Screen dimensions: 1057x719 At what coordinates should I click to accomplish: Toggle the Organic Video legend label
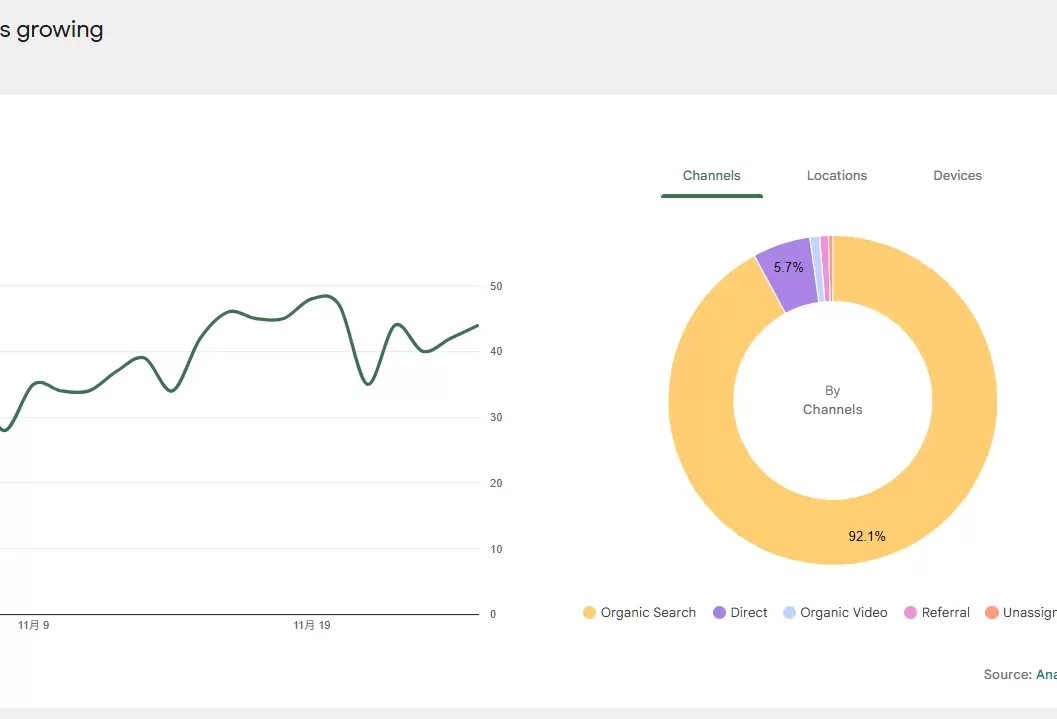point(844,613)
